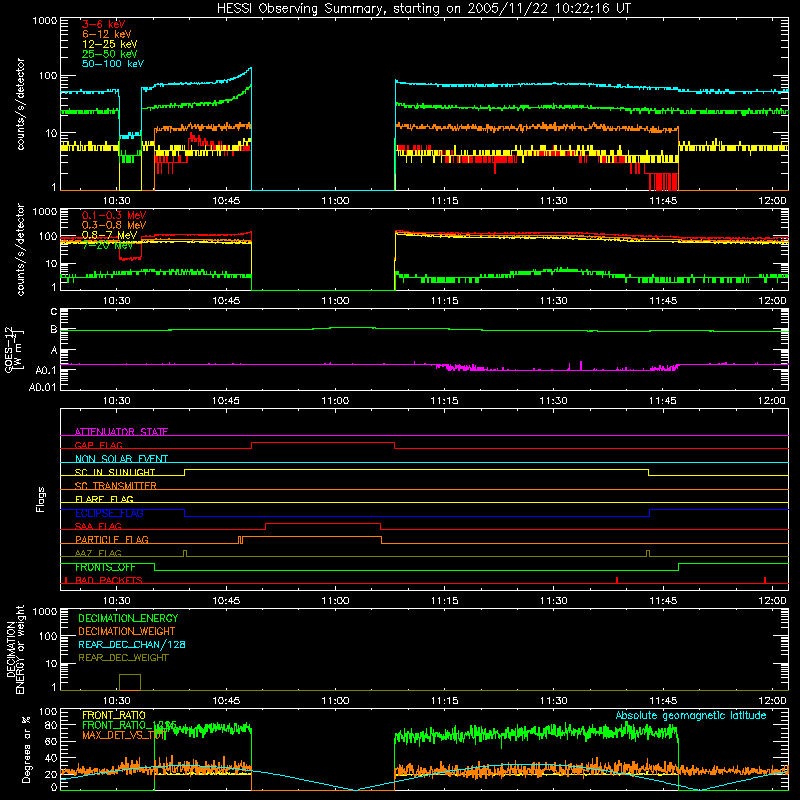Image resolution: width=800 pixels, height=800 pixels.
Task: Select the SC_TRANSMITTER flag label
Action: (x=116, y=485)
